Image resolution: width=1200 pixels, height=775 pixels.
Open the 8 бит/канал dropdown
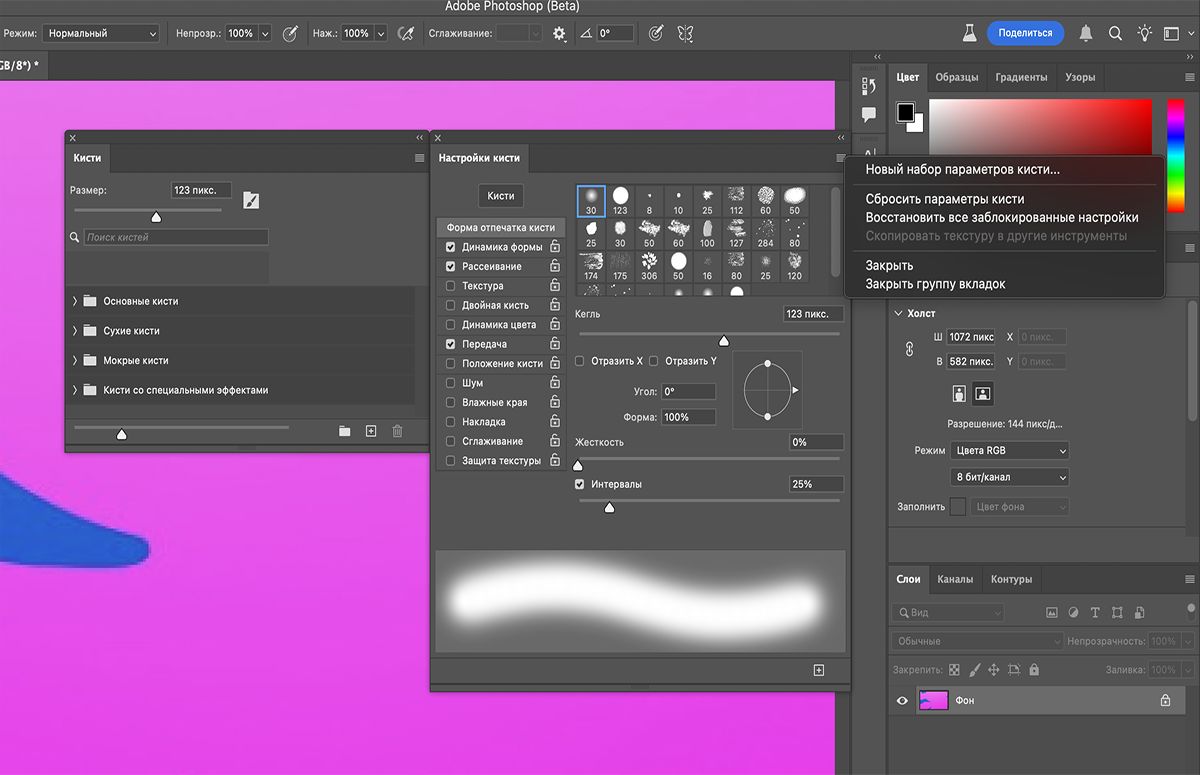pos(1008,478)
